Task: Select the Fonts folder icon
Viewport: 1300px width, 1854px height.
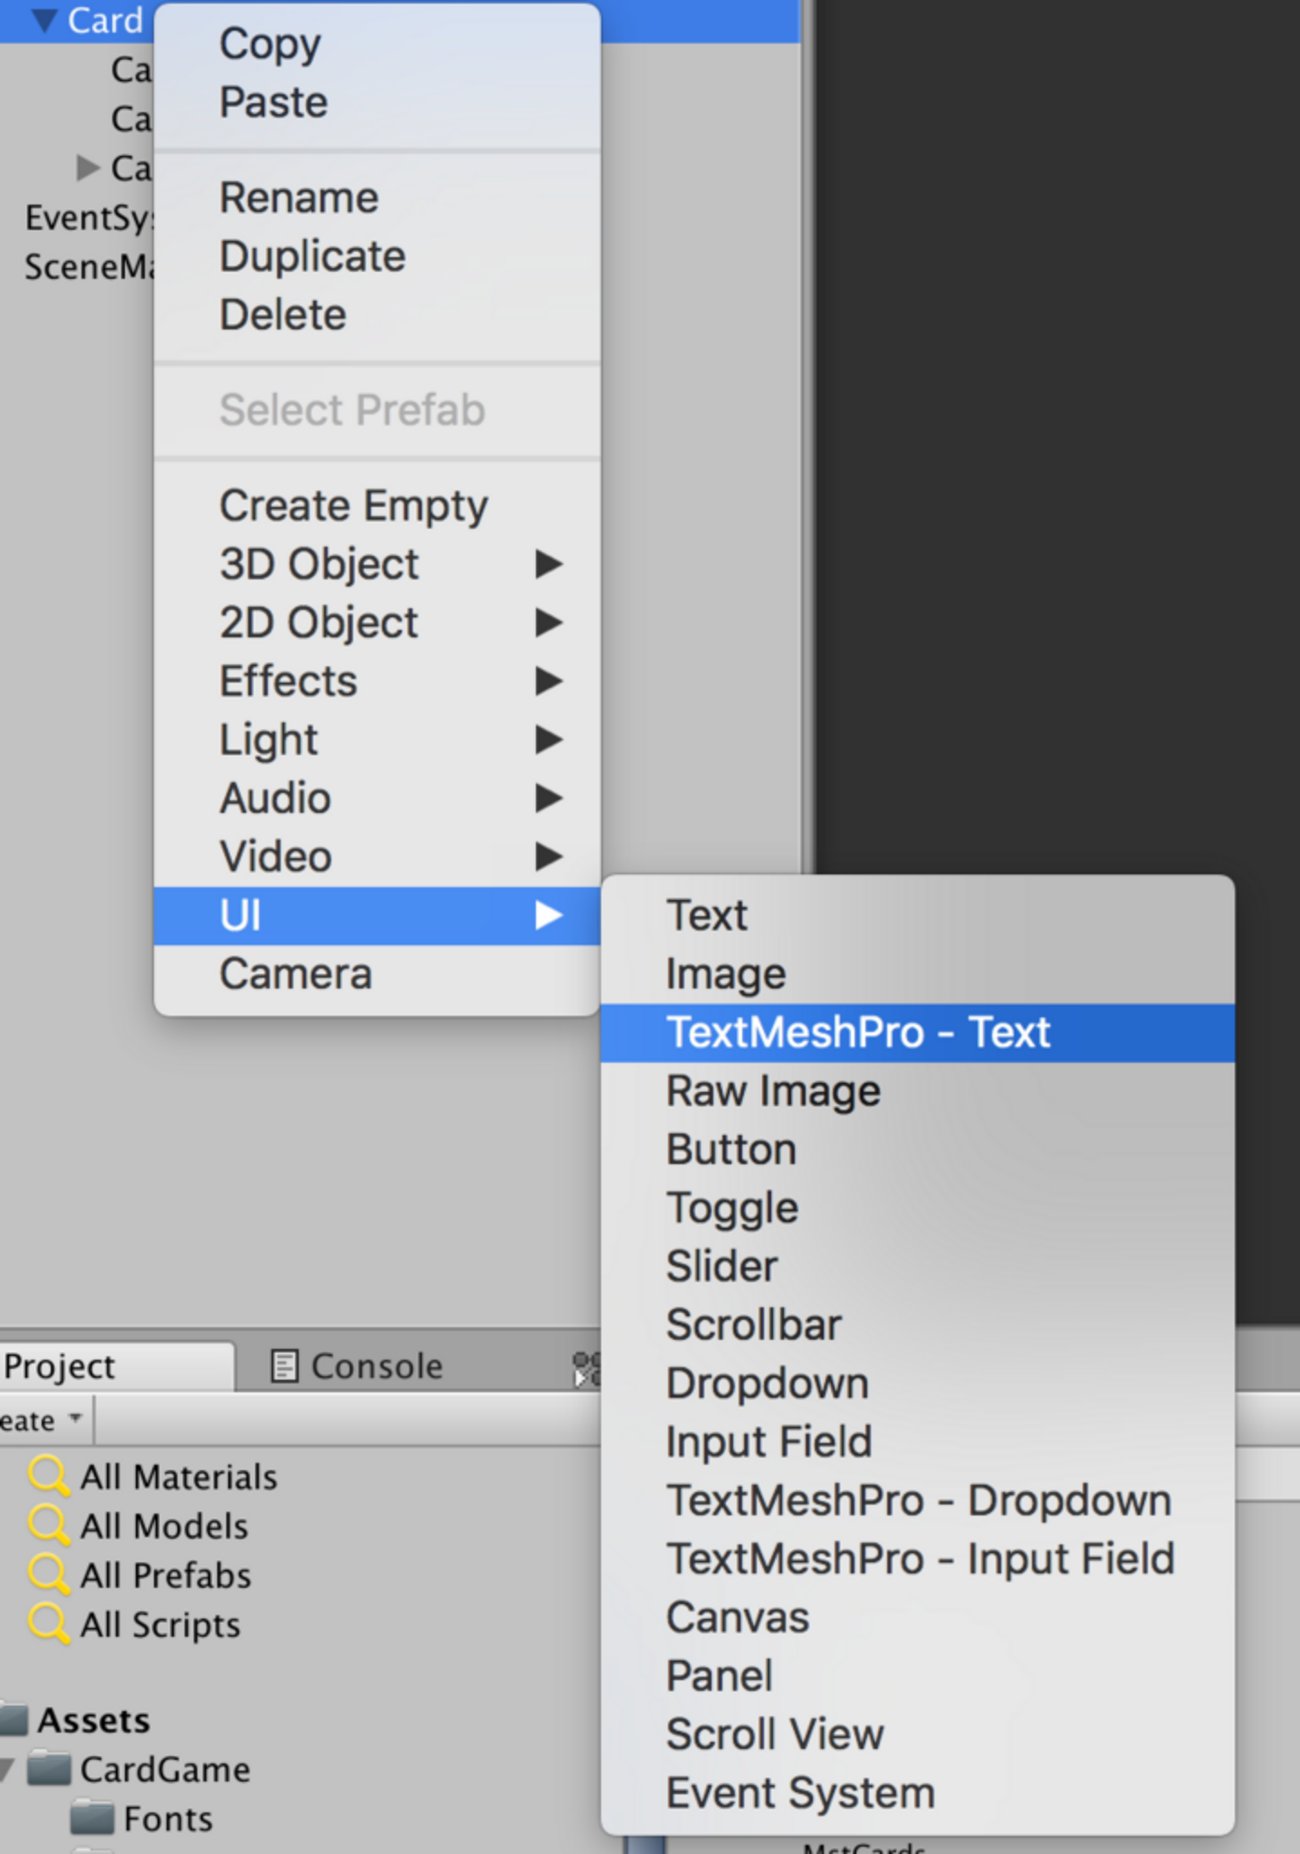Action: pyautogui.click(x=92, y=1818)
